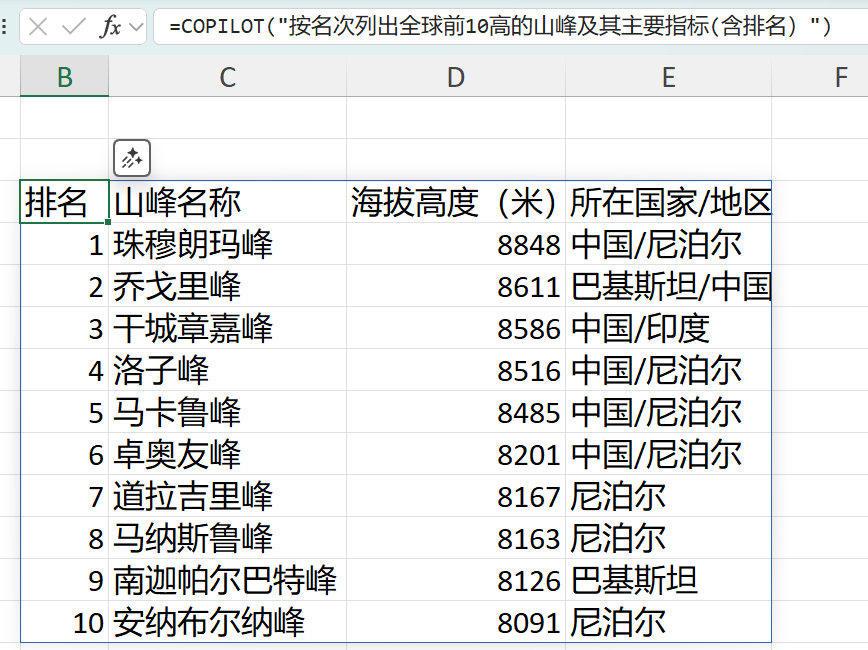Click the cell containing 珠穆朗玛峰
The width and height of the screenshot is (868, 650).
(227, 245)
